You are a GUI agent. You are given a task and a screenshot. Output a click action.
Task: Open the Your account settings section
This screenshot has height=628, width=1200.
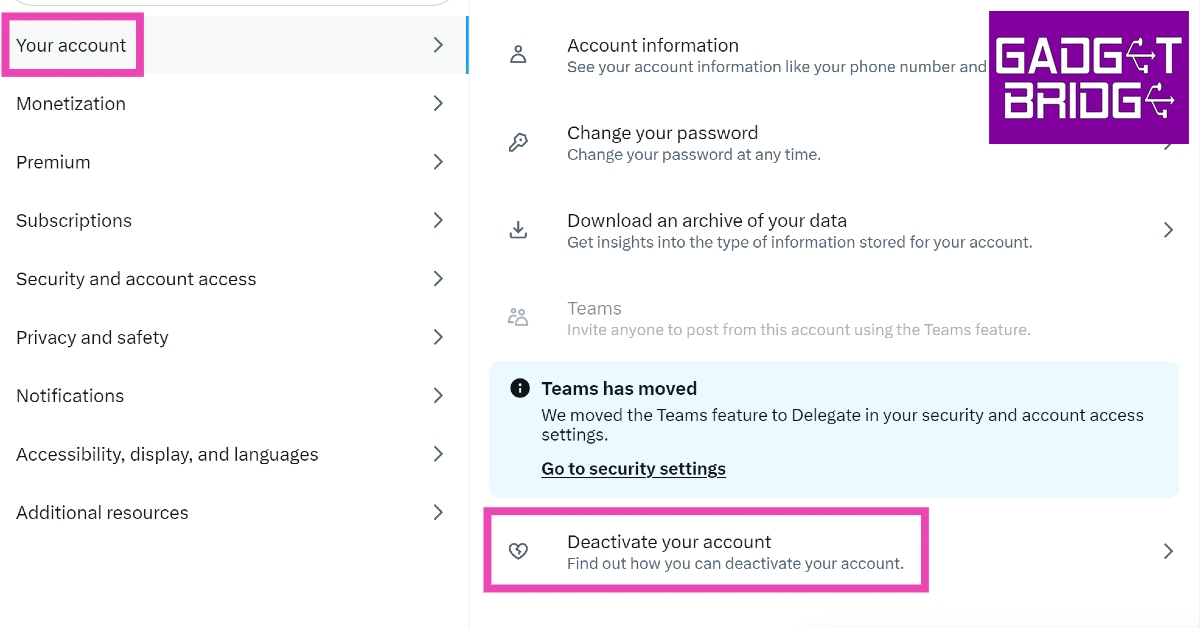click(71, 45)
